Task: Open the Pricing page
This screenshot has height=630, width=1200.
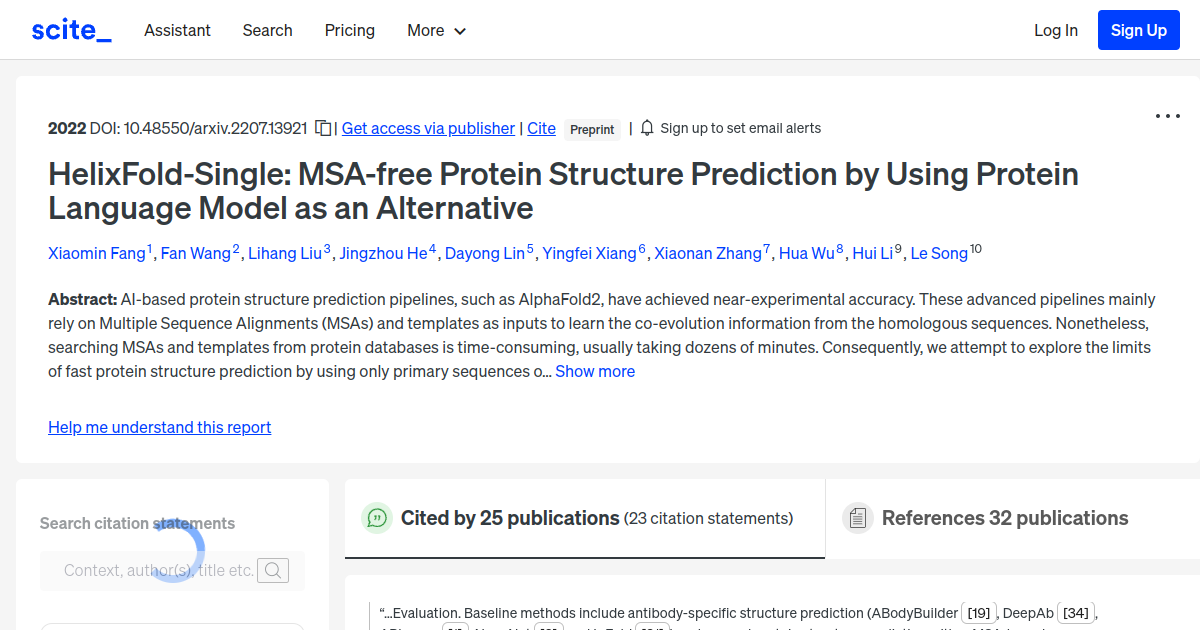Action: pos(349,30)
